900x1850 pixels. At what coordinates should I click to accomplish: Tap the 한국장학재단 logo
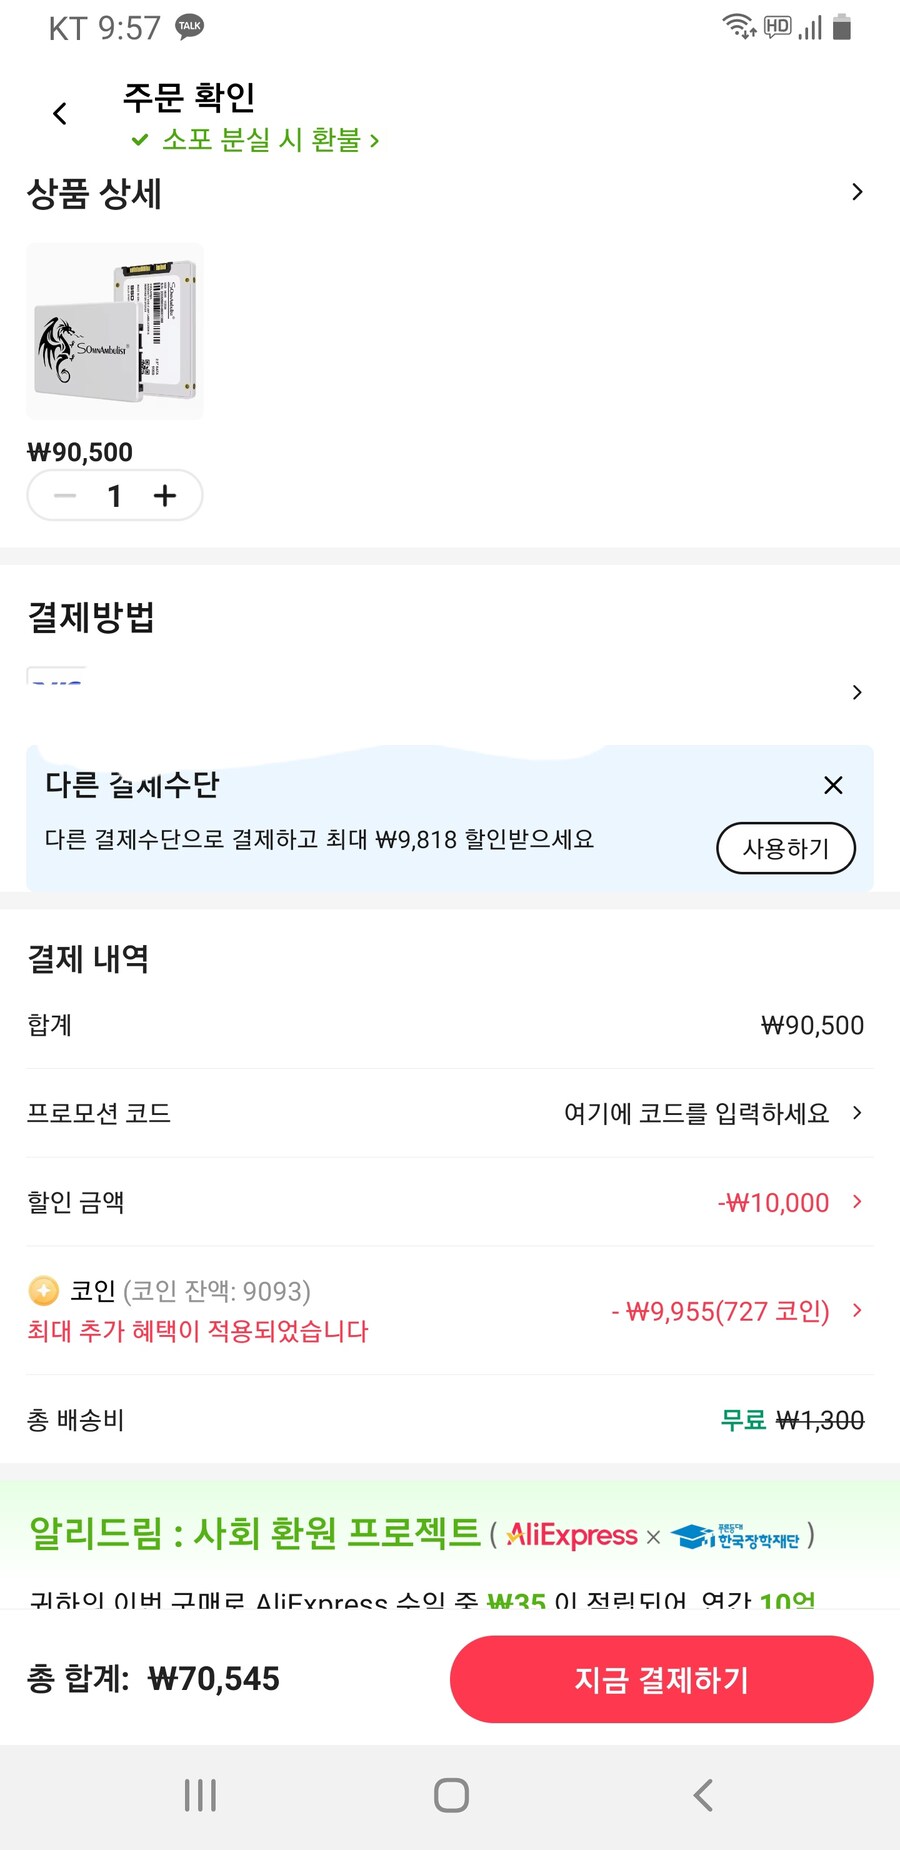pos(735,1537)
